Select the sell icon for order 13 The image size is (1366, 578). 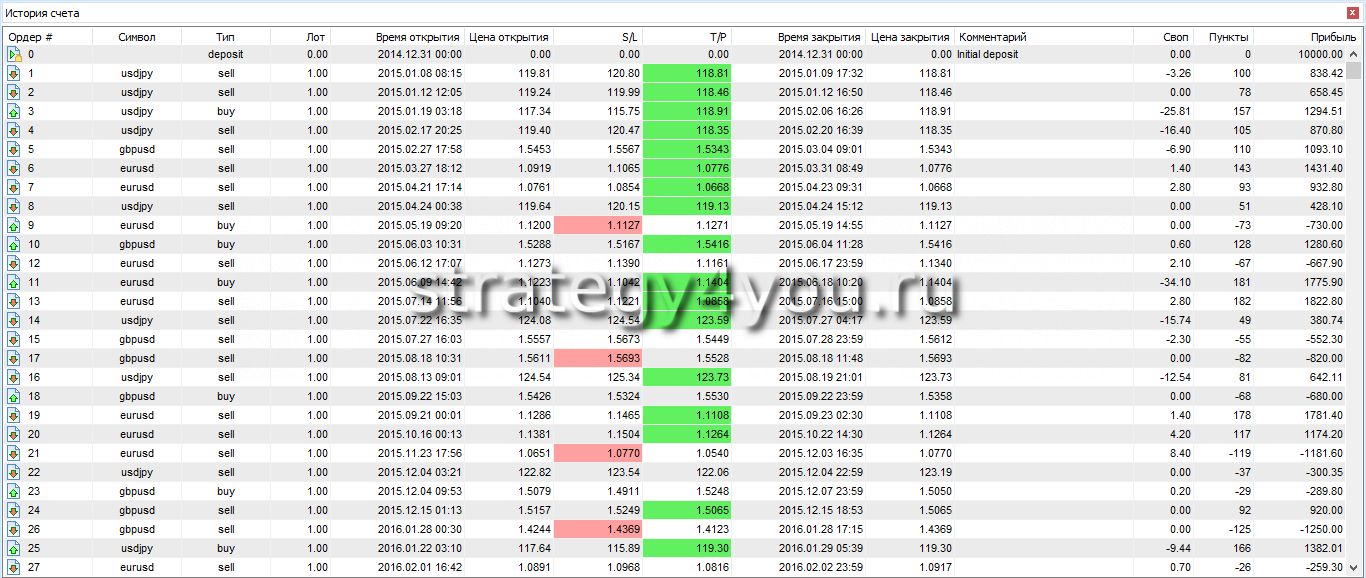tap(14, 302)
